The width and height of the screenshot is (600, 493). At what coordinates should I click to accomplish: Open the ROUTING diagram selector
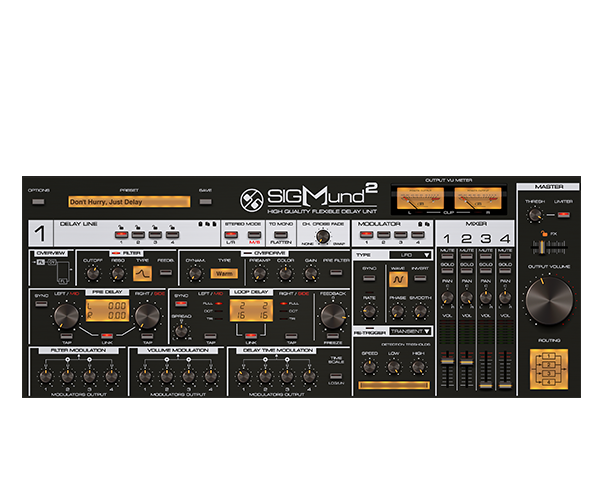click(549, 369)
